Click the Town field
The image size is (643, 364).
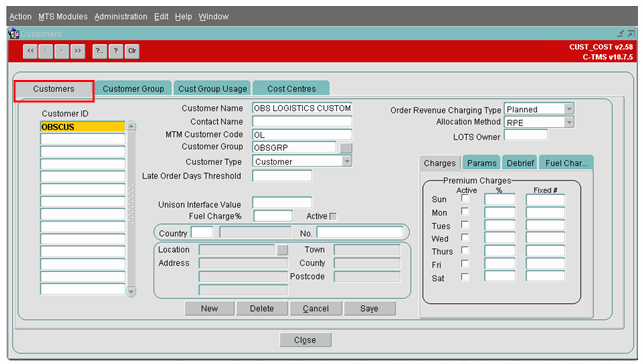click(367, 250)
